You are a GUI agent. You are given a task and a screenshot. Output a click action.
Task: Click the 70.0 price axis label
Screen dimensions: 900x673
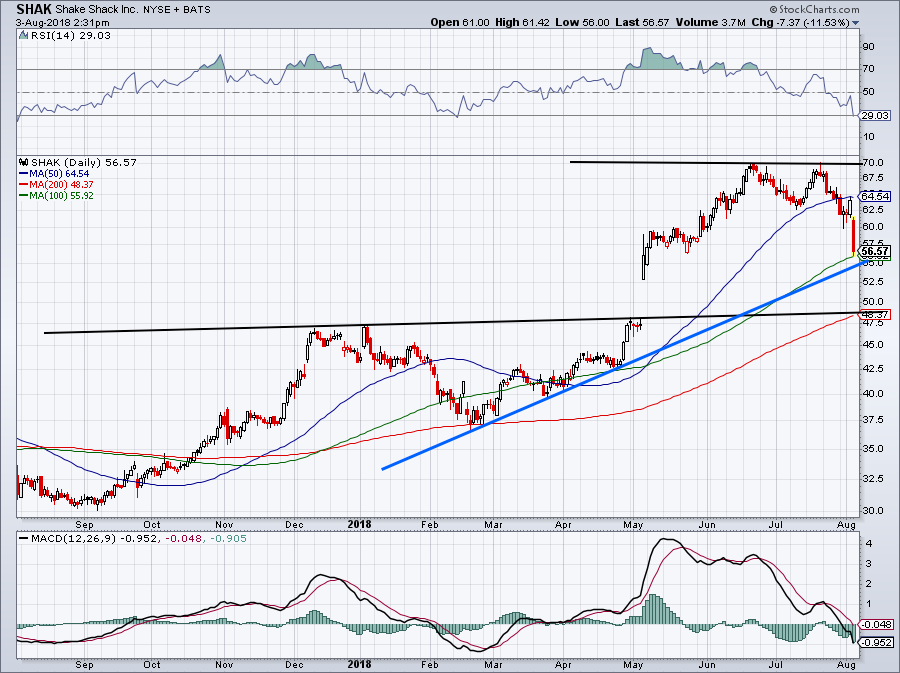click(x=872, y=163)
